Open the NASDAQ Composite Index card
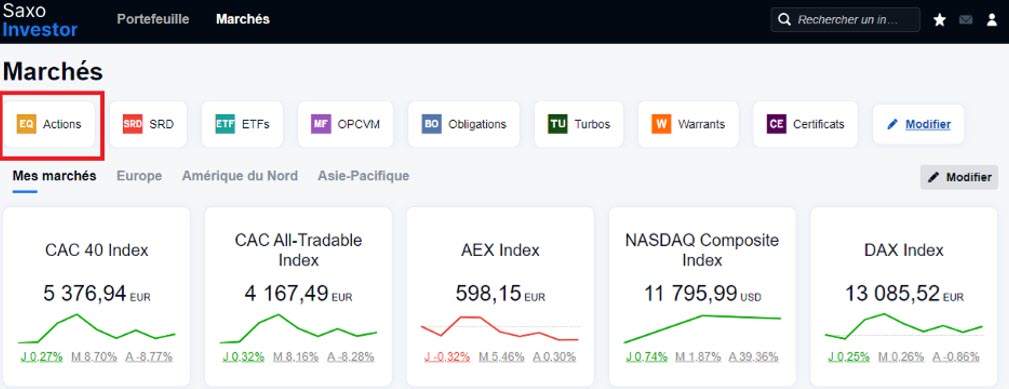This screenshot has width=1009, height=389. click(702, 296)
